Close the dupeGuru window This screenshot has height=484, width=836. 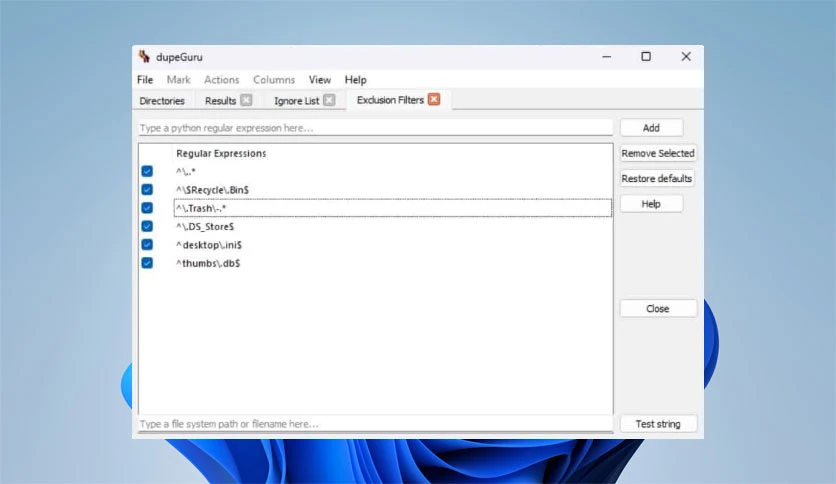click(x=686, y=57)
